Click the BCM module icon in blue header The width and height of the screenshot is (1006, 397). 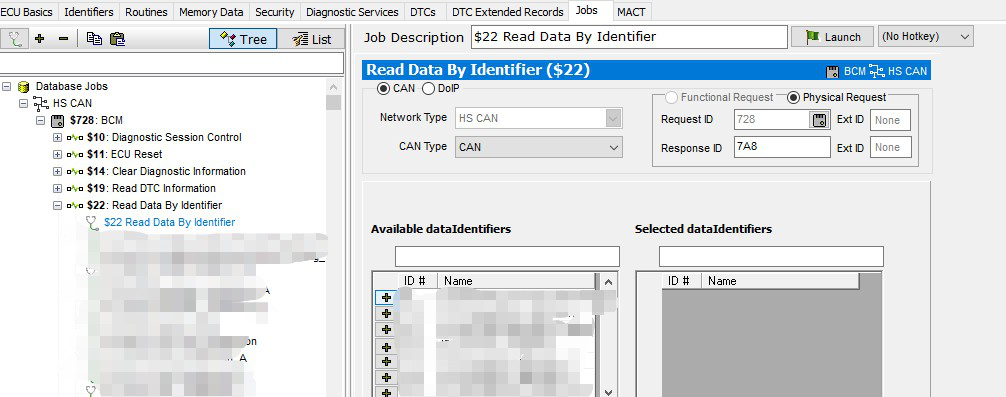pos(833,71)
